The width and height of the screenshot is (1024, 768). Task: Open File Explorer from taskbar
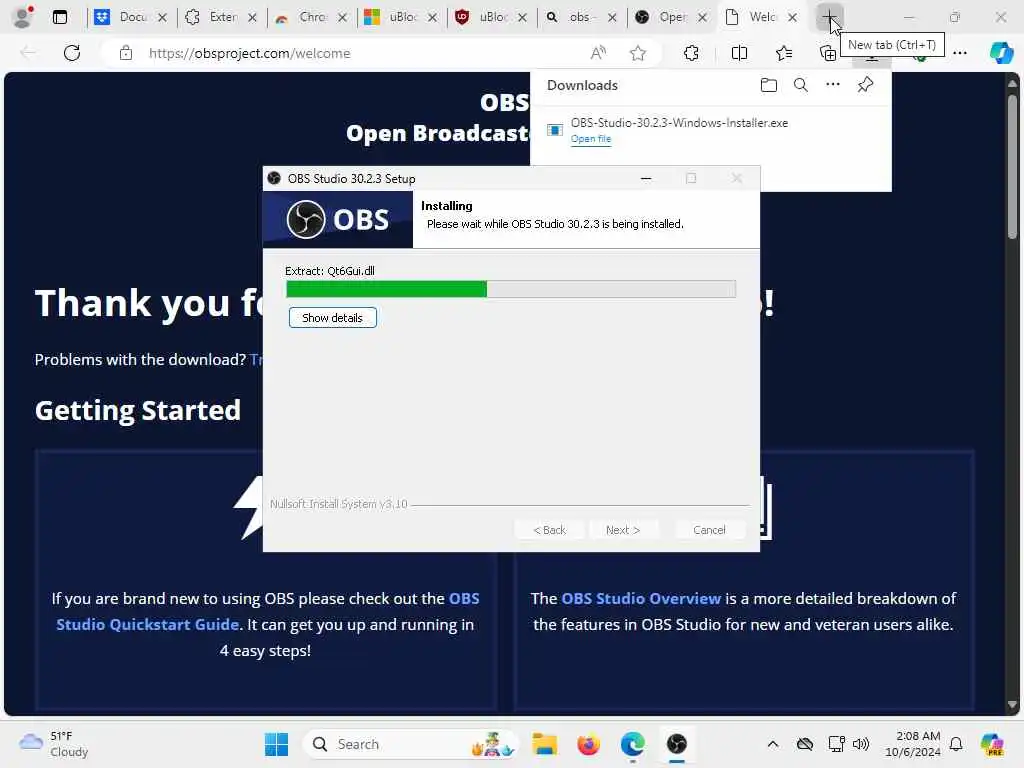544,744
